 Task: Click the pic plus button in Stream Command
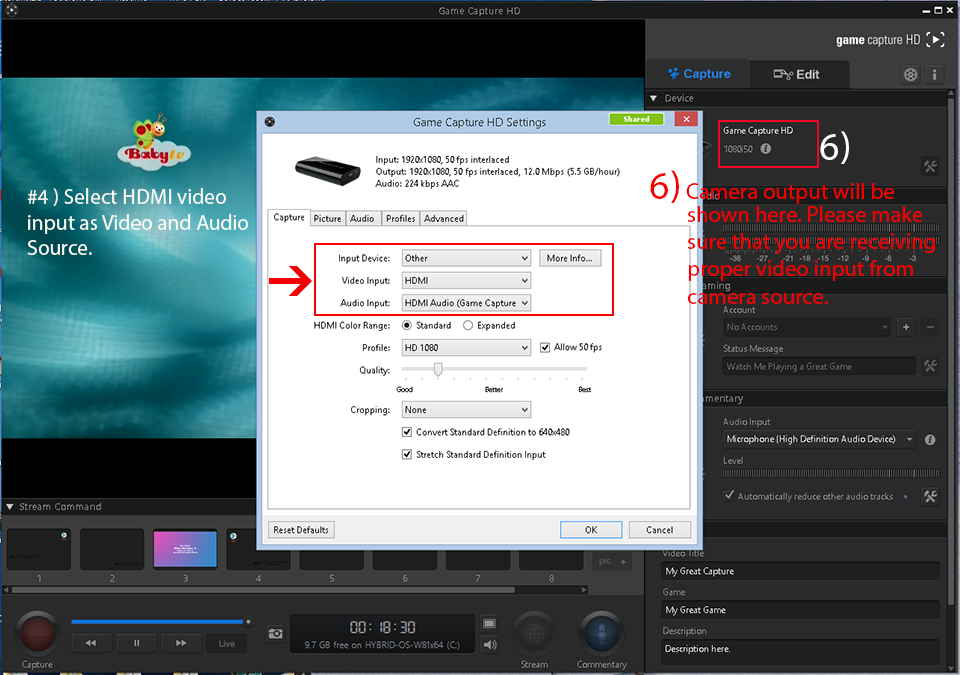point(612,561)
